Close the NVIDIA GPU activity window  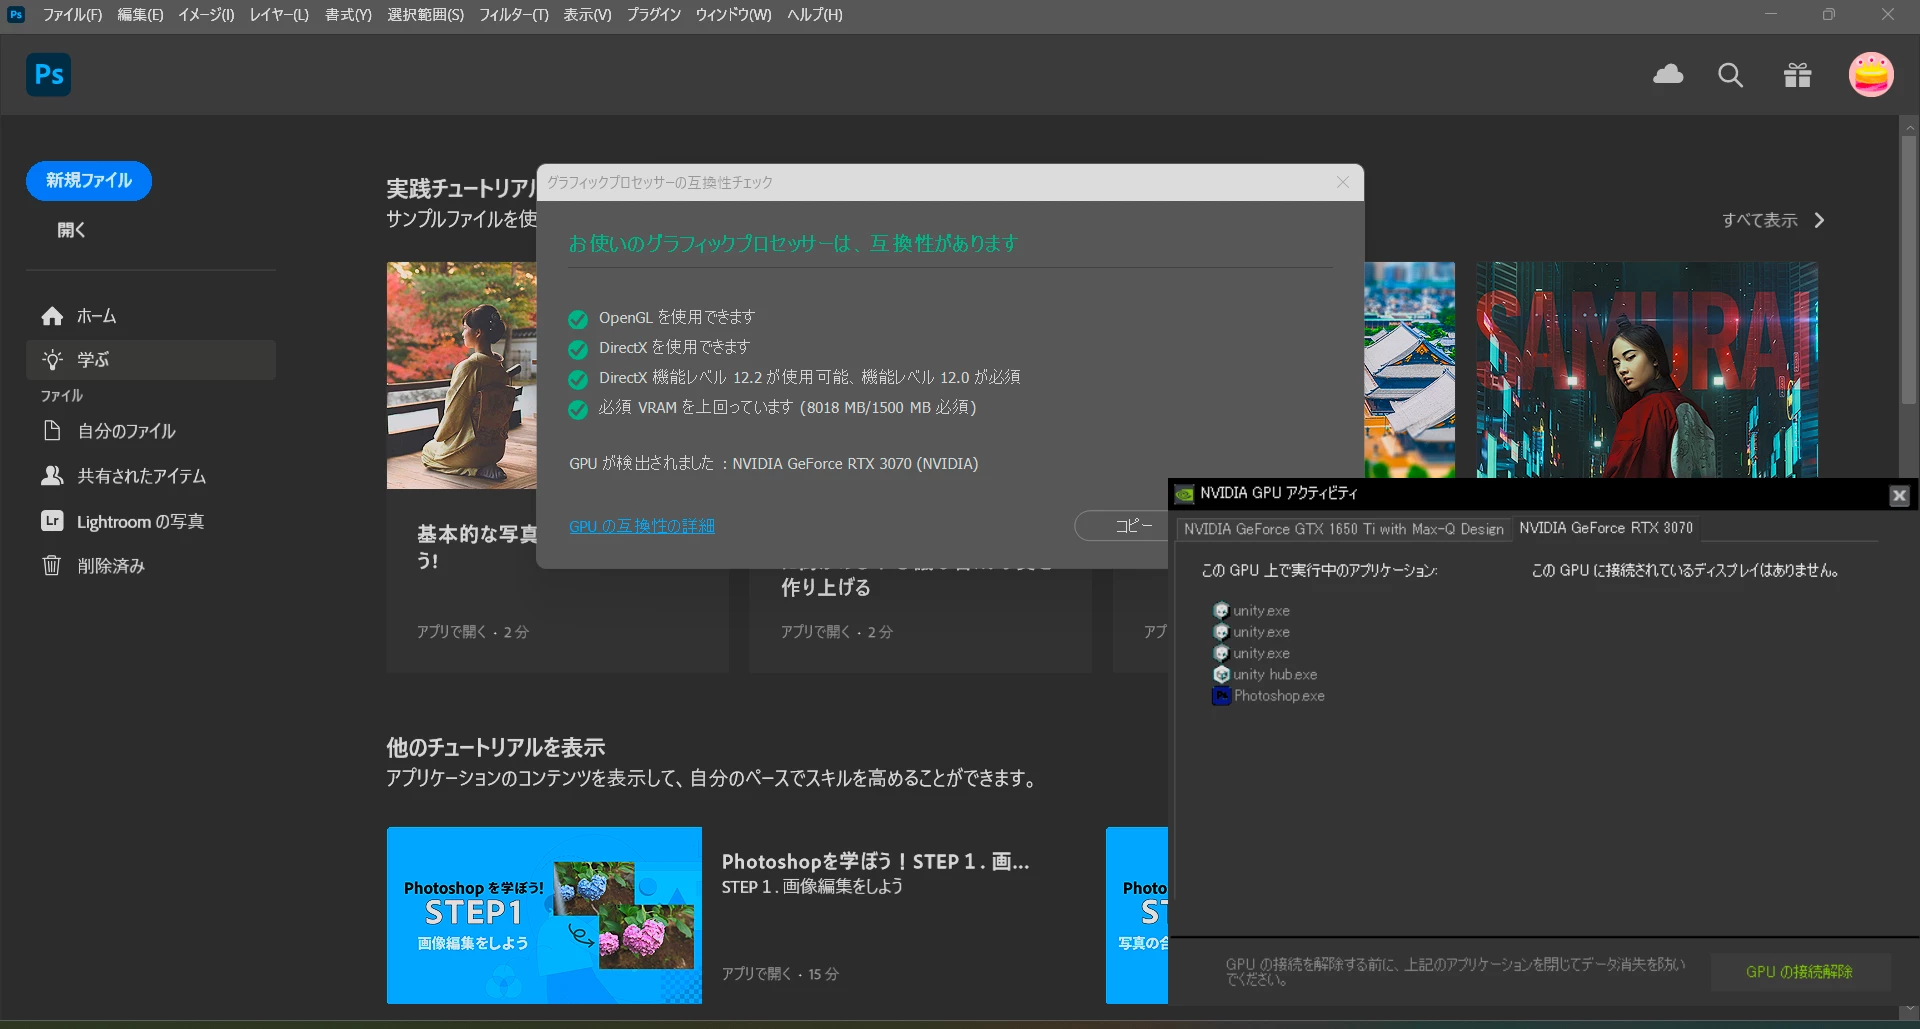[x=1899, y=495]
